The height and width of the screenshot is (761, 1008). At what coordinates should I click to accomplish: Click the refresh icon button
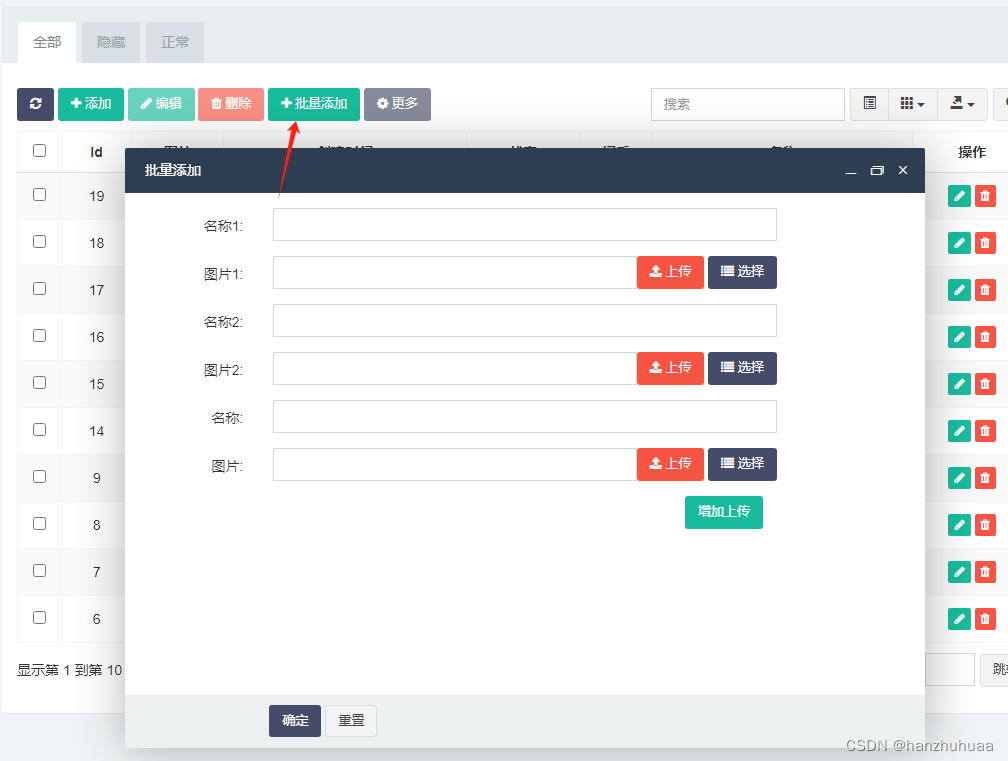click(35, 104)
